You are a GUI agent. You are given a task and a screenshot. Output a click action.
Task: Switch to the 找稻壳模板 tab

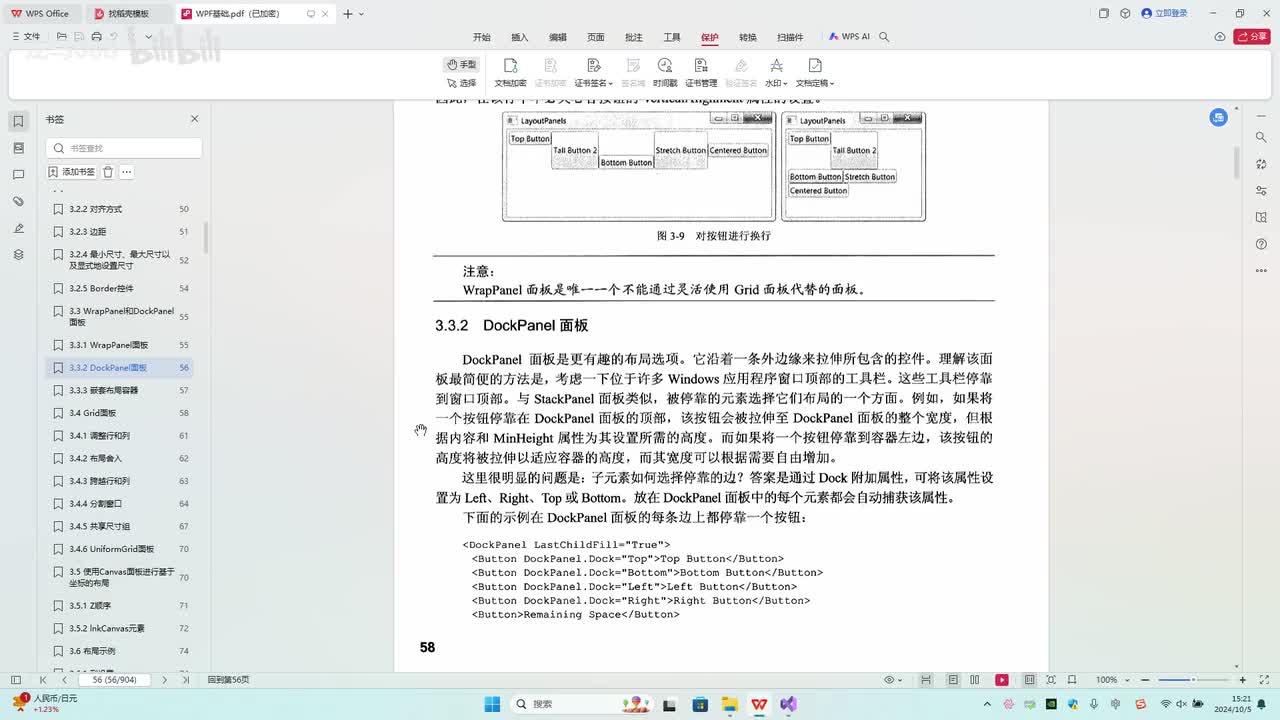point(128,14)
